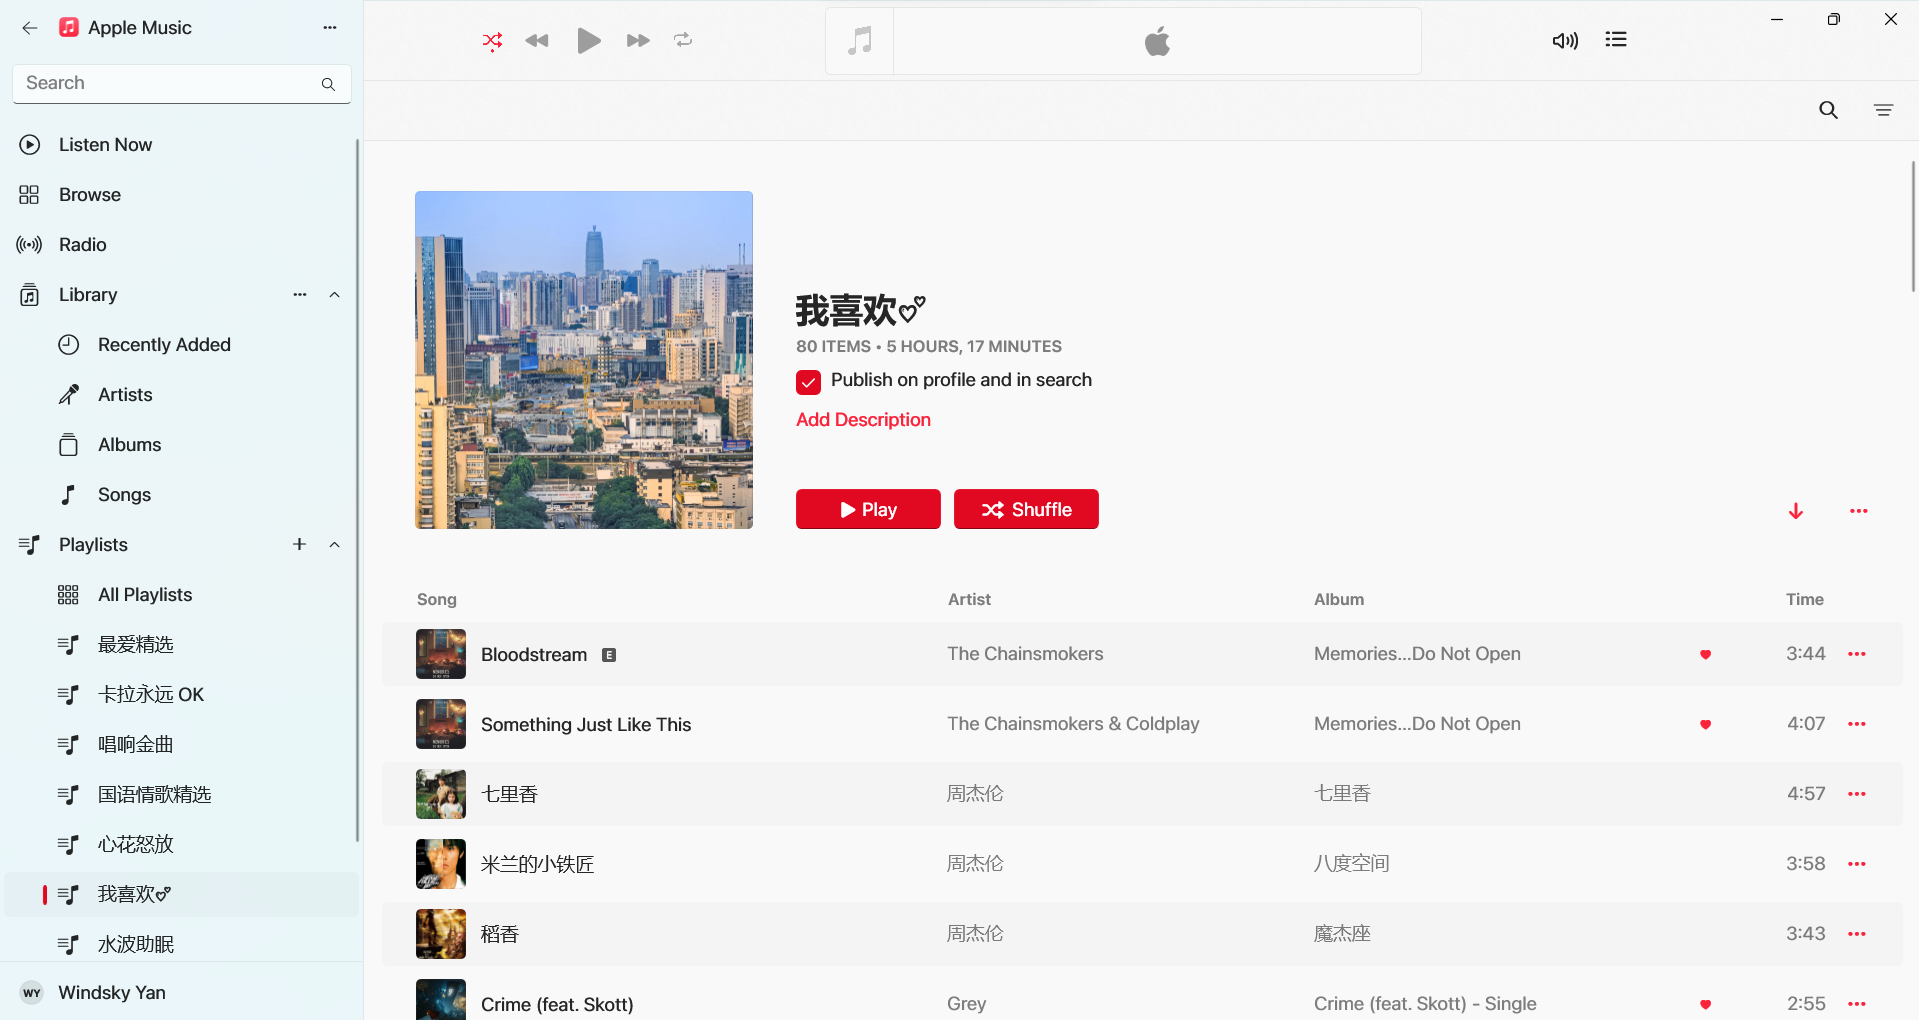The width and height of the screenshot is (1919, 1020).
Task: Open the Apple Music app menu ellipsis
Action: 330,28
